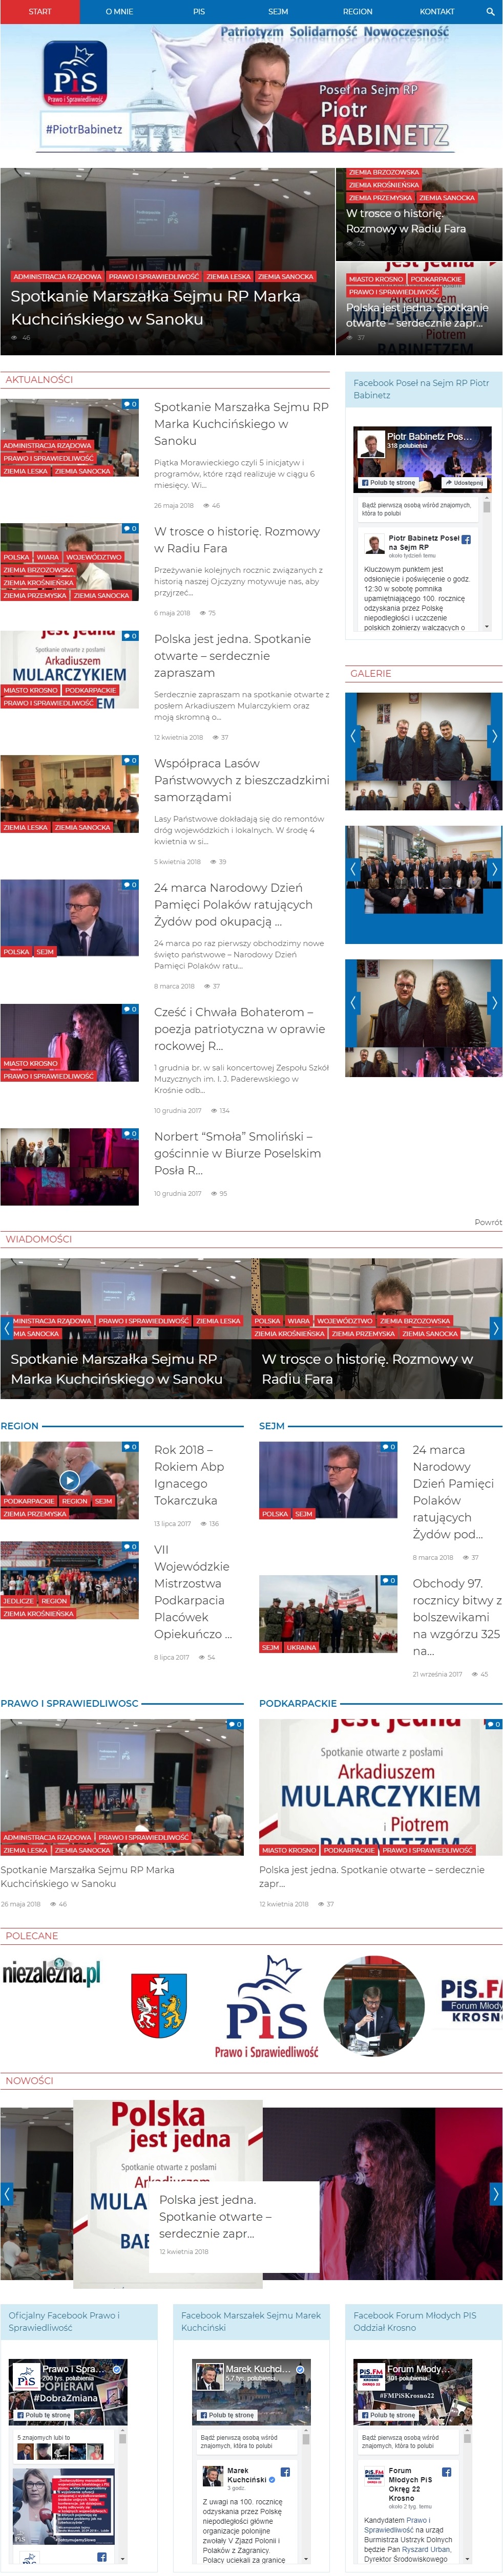Open article Cześć i Chwała Bohaterom
Image resolution: width=503 pixels, height=2576 pixels.
coord(240,1028)
